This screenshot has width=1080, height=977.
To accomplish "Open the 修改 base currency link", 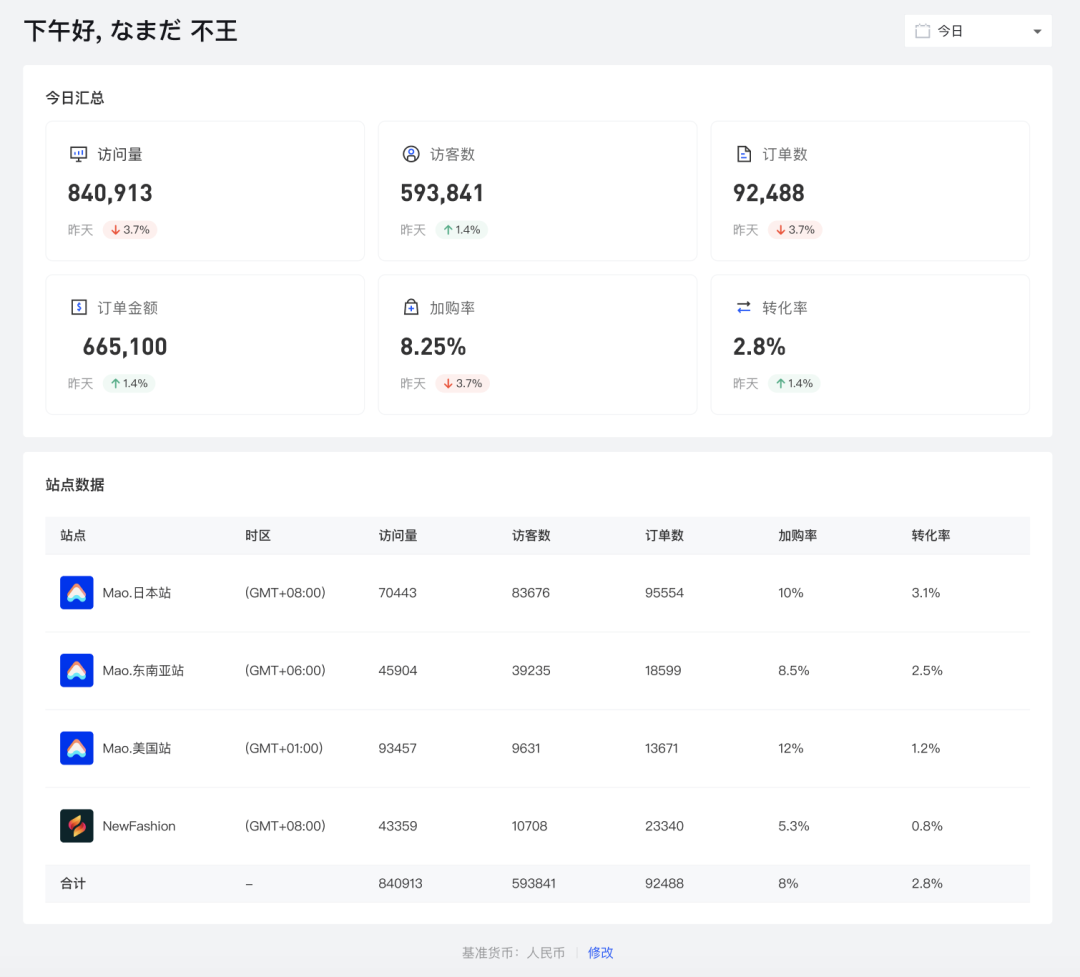I will [x=600, y=952].
